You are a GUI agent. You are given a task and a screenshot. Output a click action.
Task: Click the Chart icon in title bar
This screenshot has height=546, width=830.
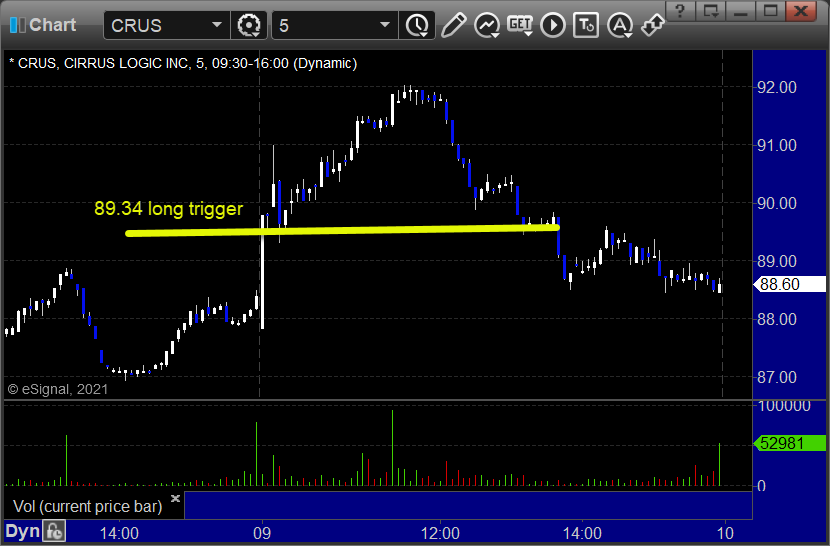click(x=17, y=25)
